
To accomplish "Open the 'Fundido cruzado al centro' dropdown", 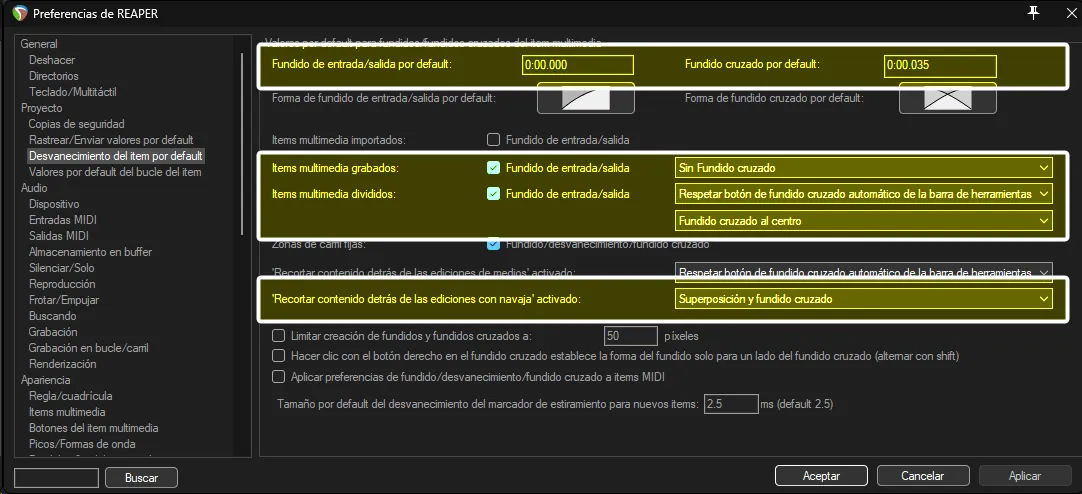I will coord(863,221).
